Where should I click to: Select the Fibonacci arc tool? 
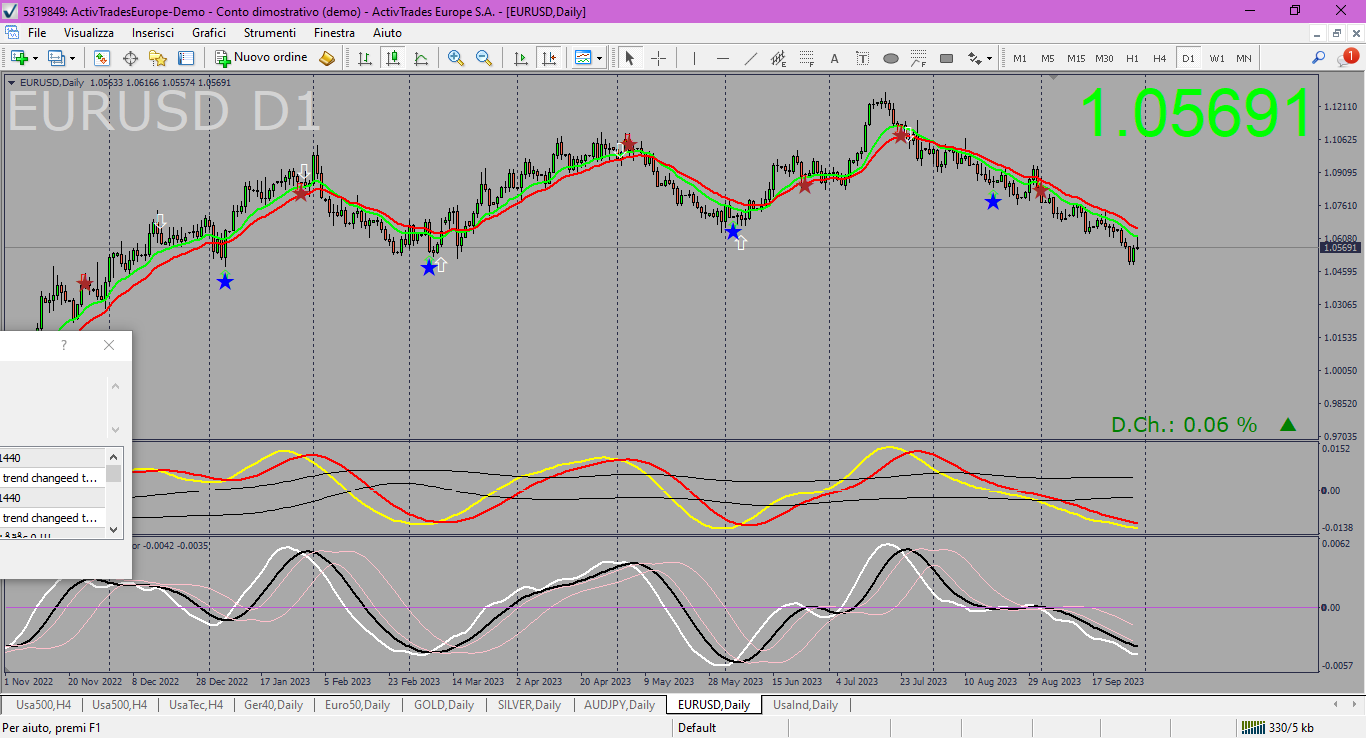click(x=918, y=58)
